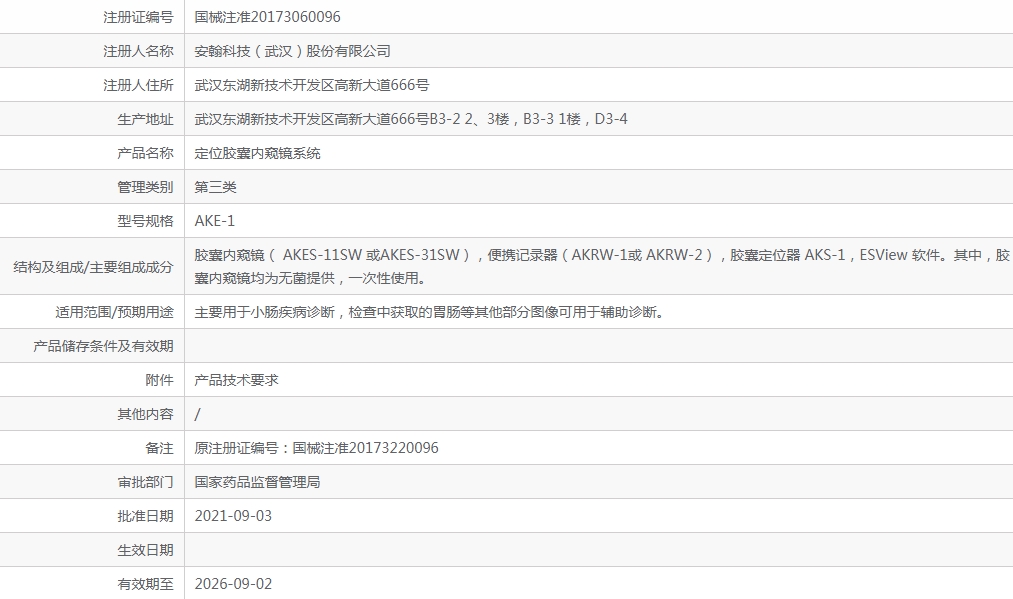Select company name 安翰科技（武汉）股份有限公司
1013x599 pixels.
point(293,51)
